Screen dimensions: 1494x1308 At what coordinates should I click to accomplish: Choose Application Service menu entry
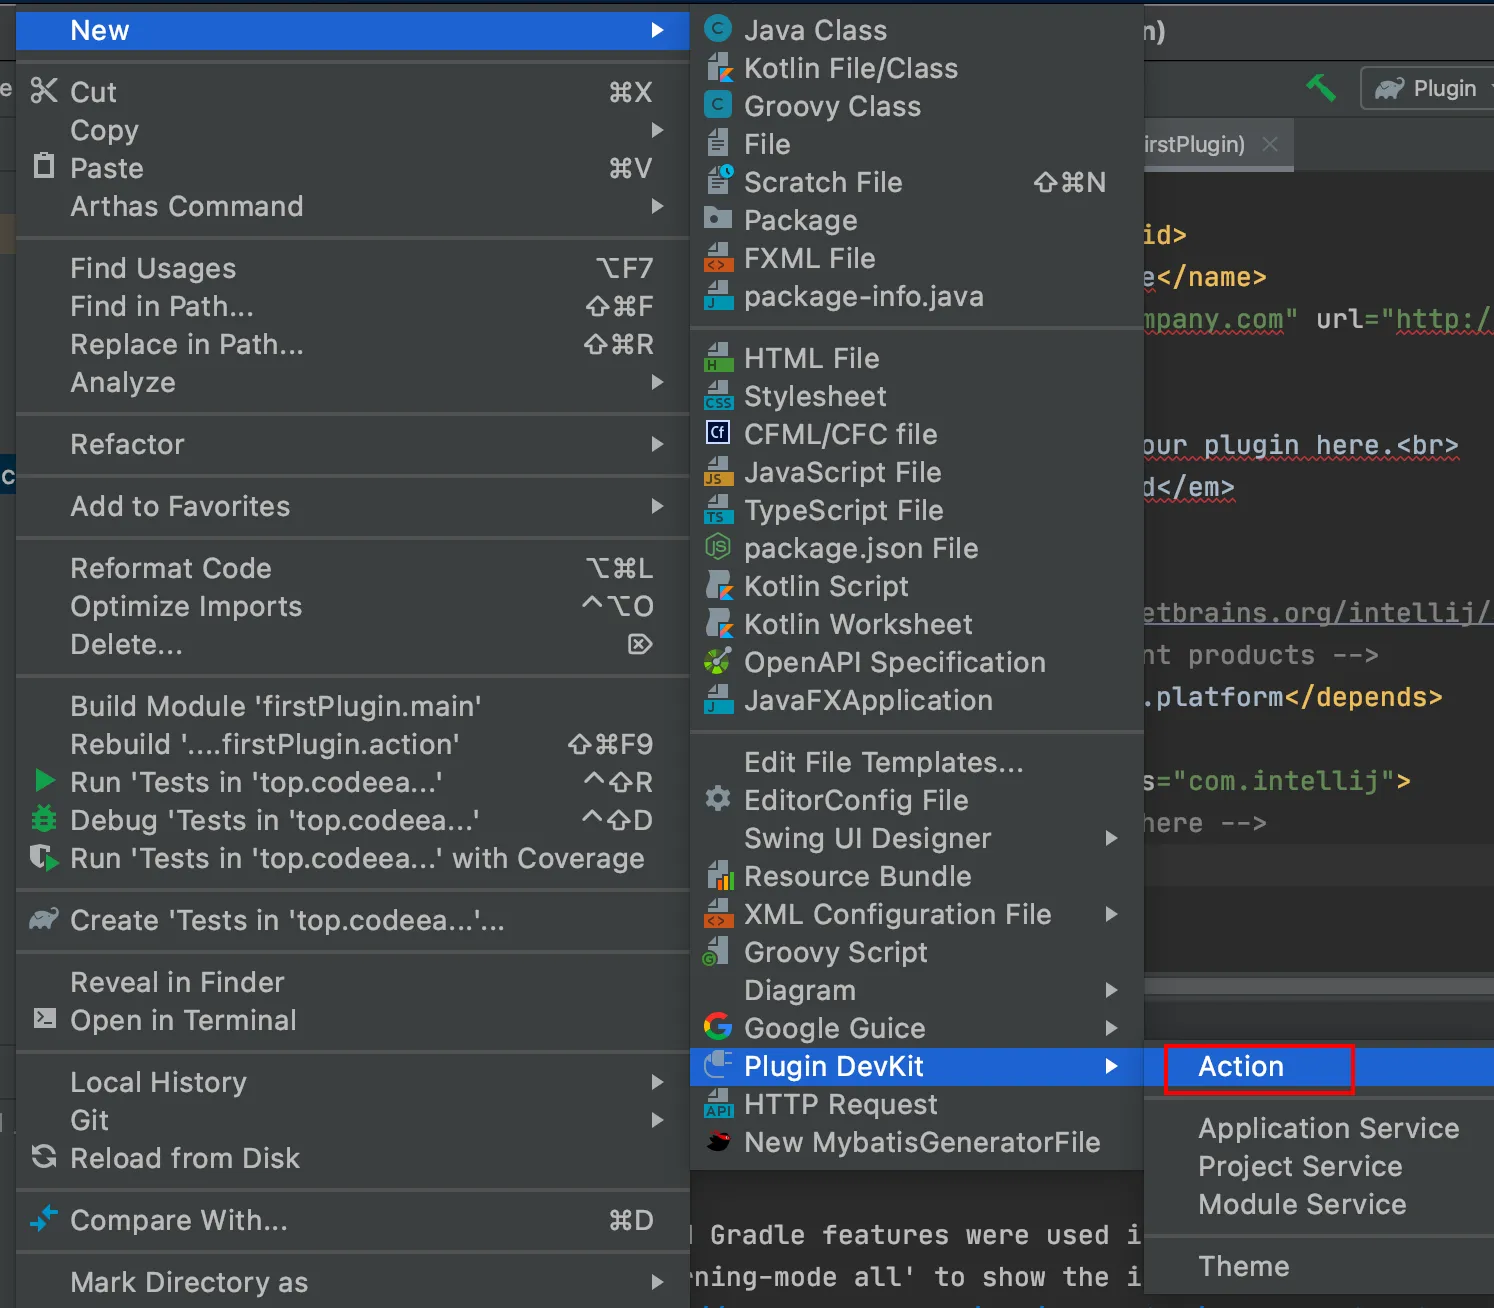tap(1318, 1128)
